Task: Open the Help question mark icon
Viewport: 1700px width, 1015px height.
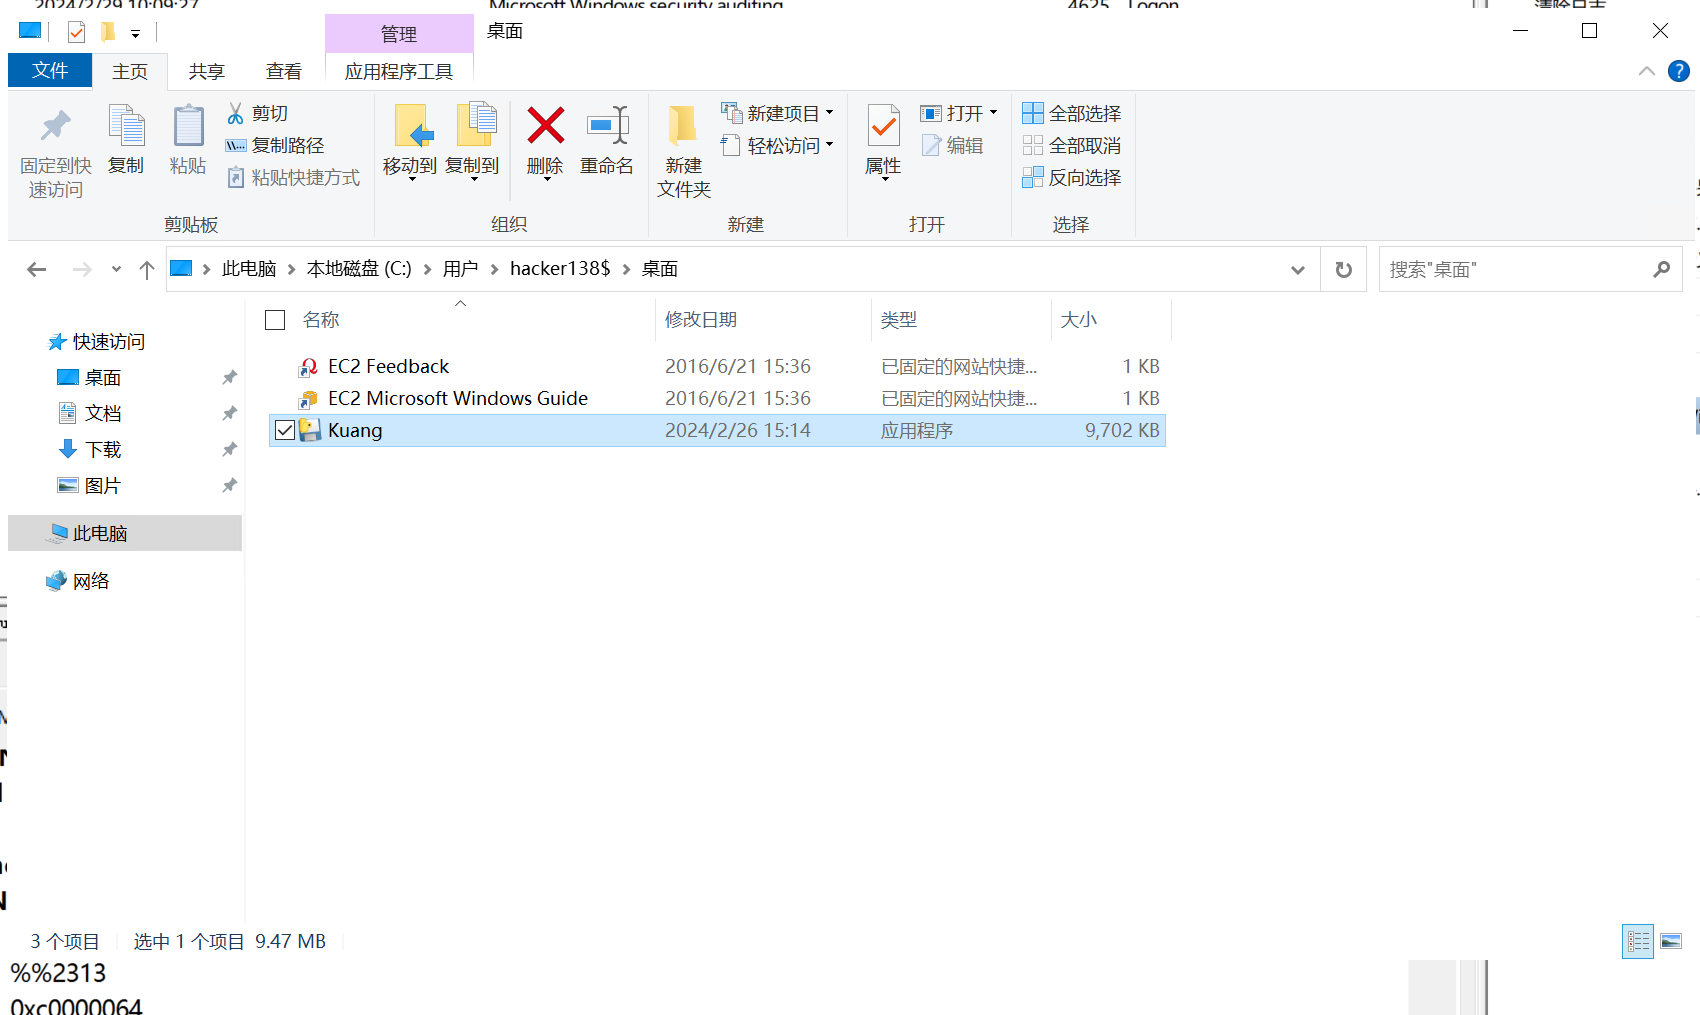Action: tap(1679, 71)
